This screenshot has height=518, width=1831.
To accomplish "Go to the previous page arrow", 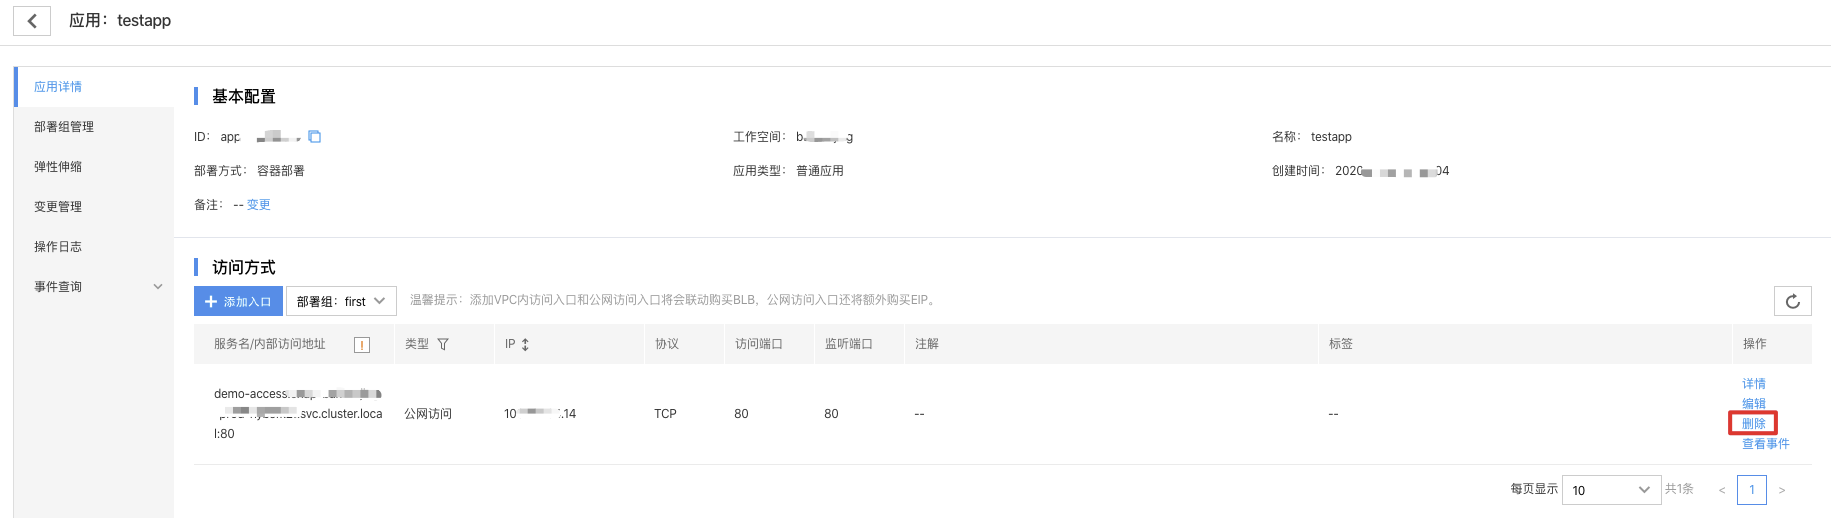I will [x=1722, y=490].
